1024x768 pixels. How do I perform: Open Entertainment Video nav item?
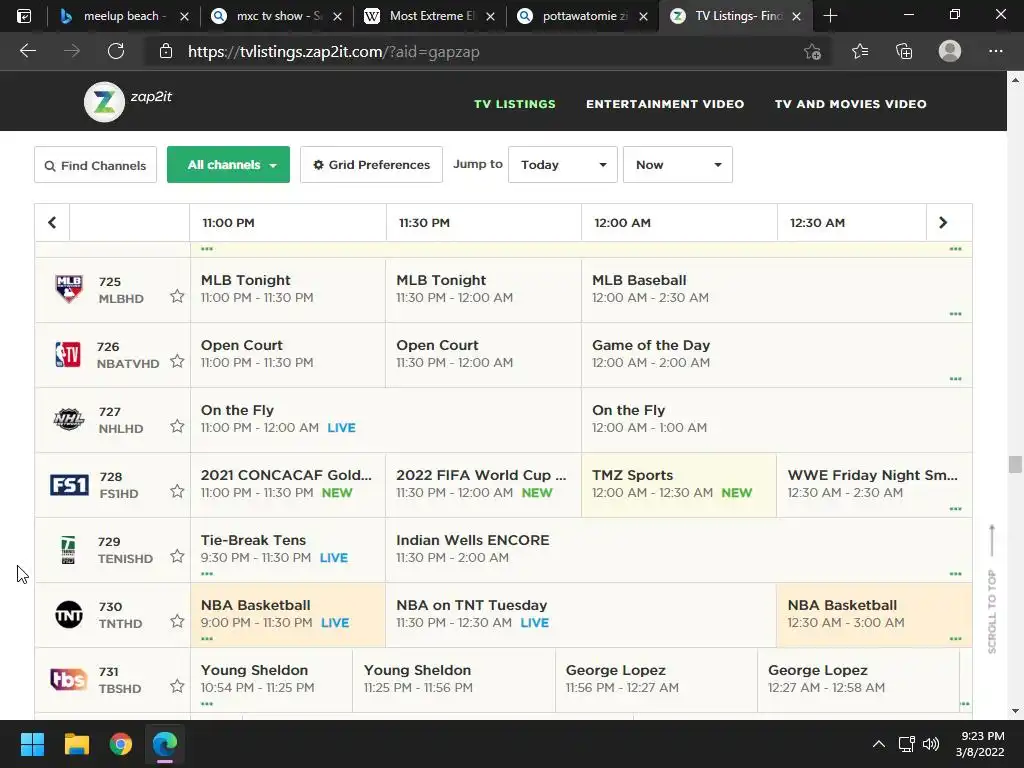[x=665, y=104]
